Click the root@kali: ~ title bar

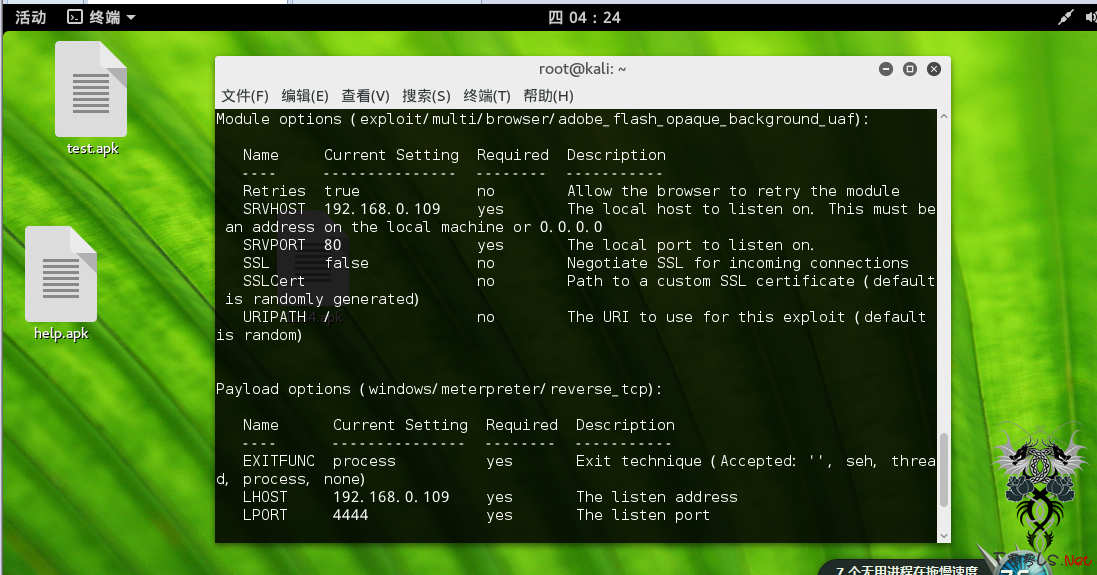[582, 69]
